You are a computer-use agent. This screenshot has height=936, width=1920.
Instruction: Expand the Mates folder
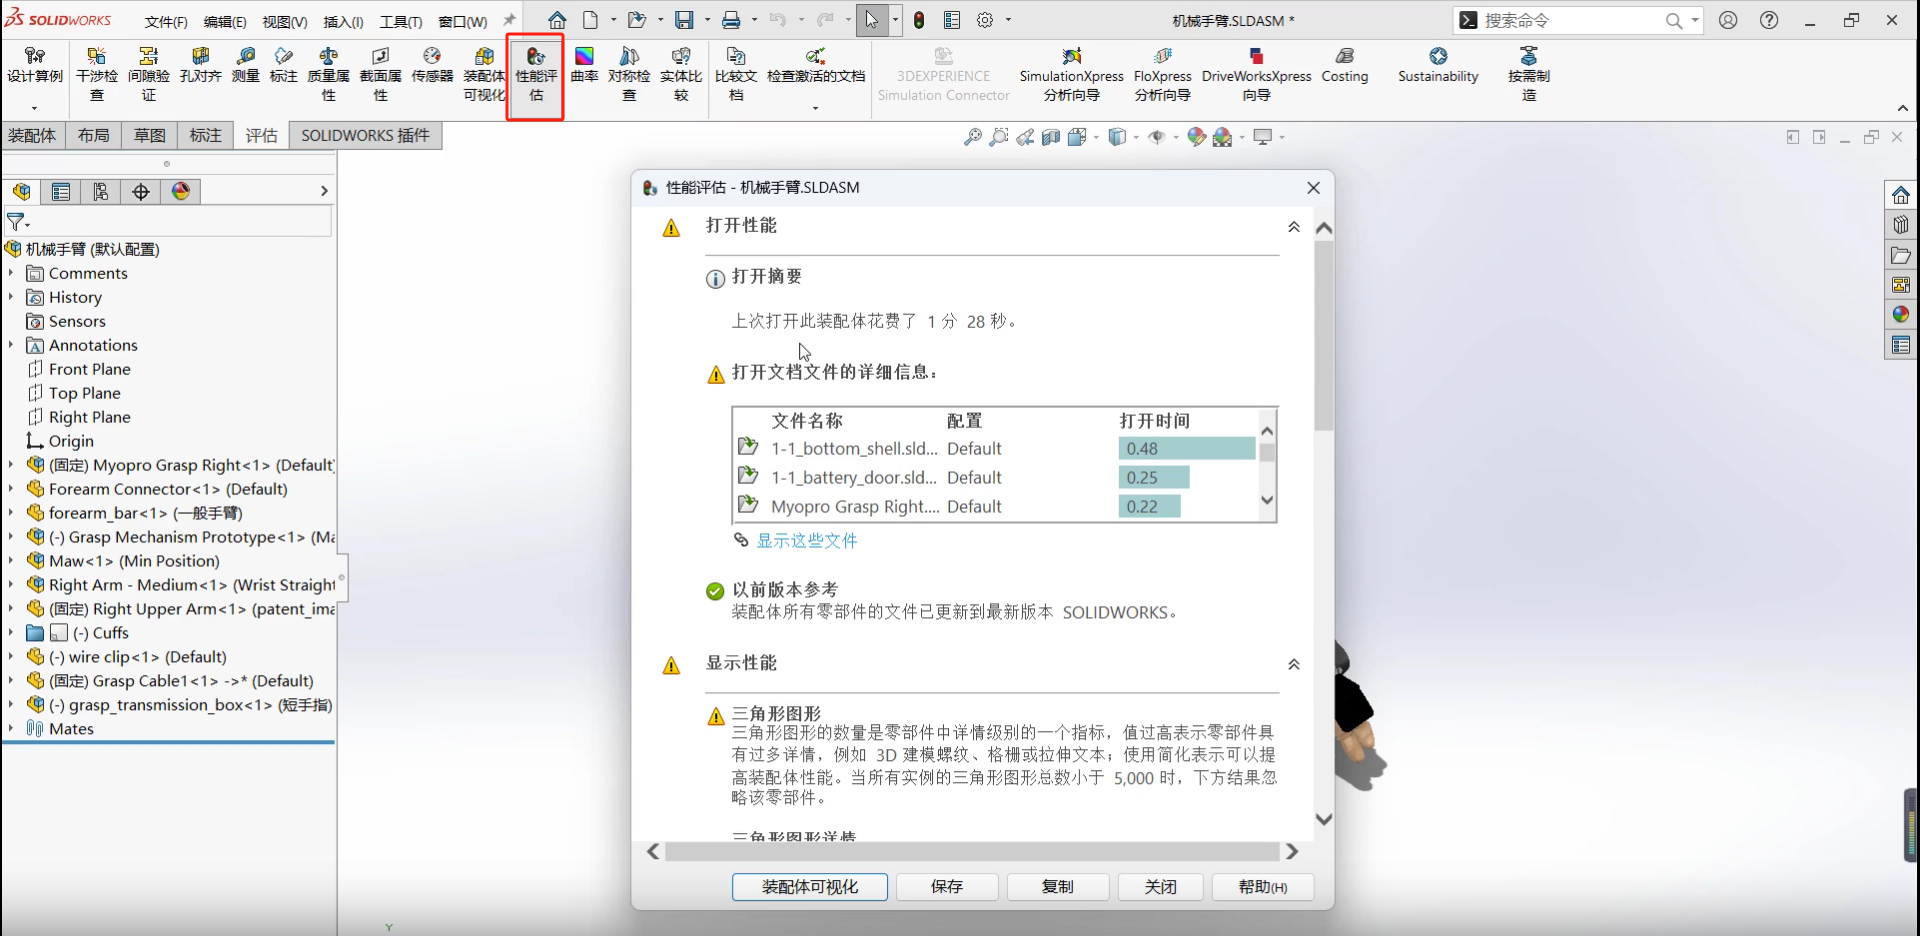(x=11, y=729)
